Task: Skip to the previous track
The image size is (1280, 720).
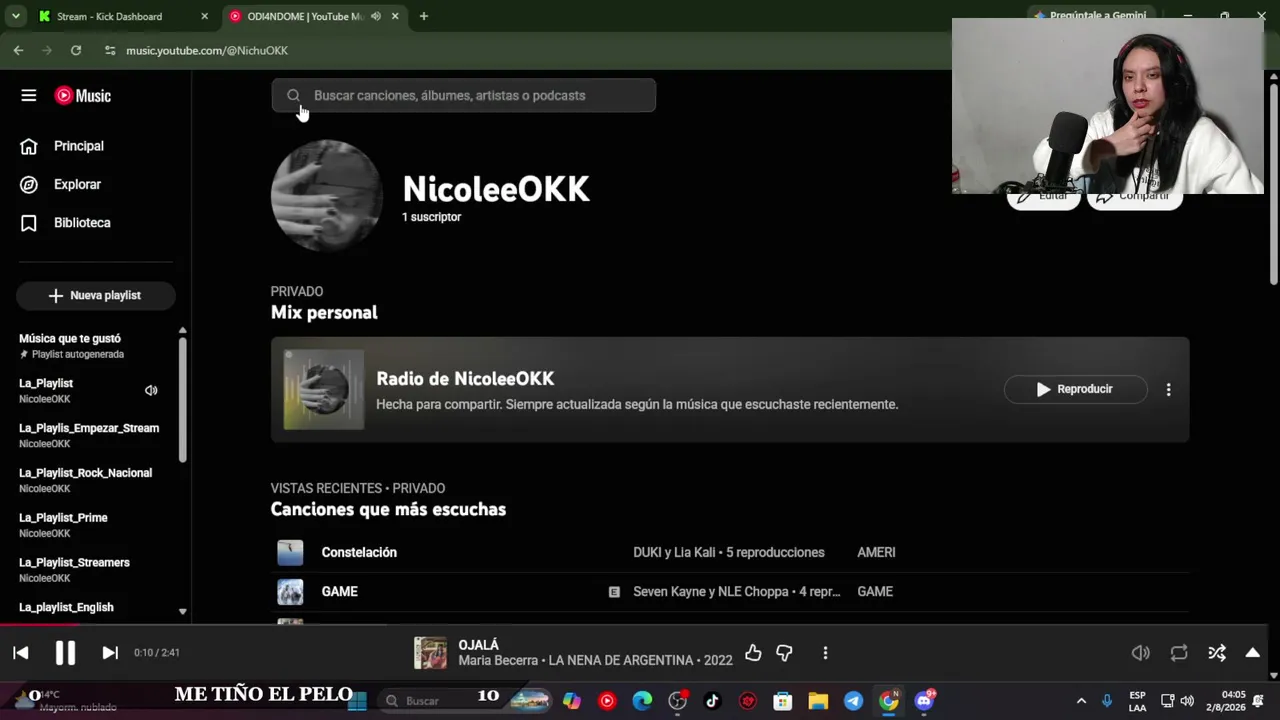Action: coord(21,653)
